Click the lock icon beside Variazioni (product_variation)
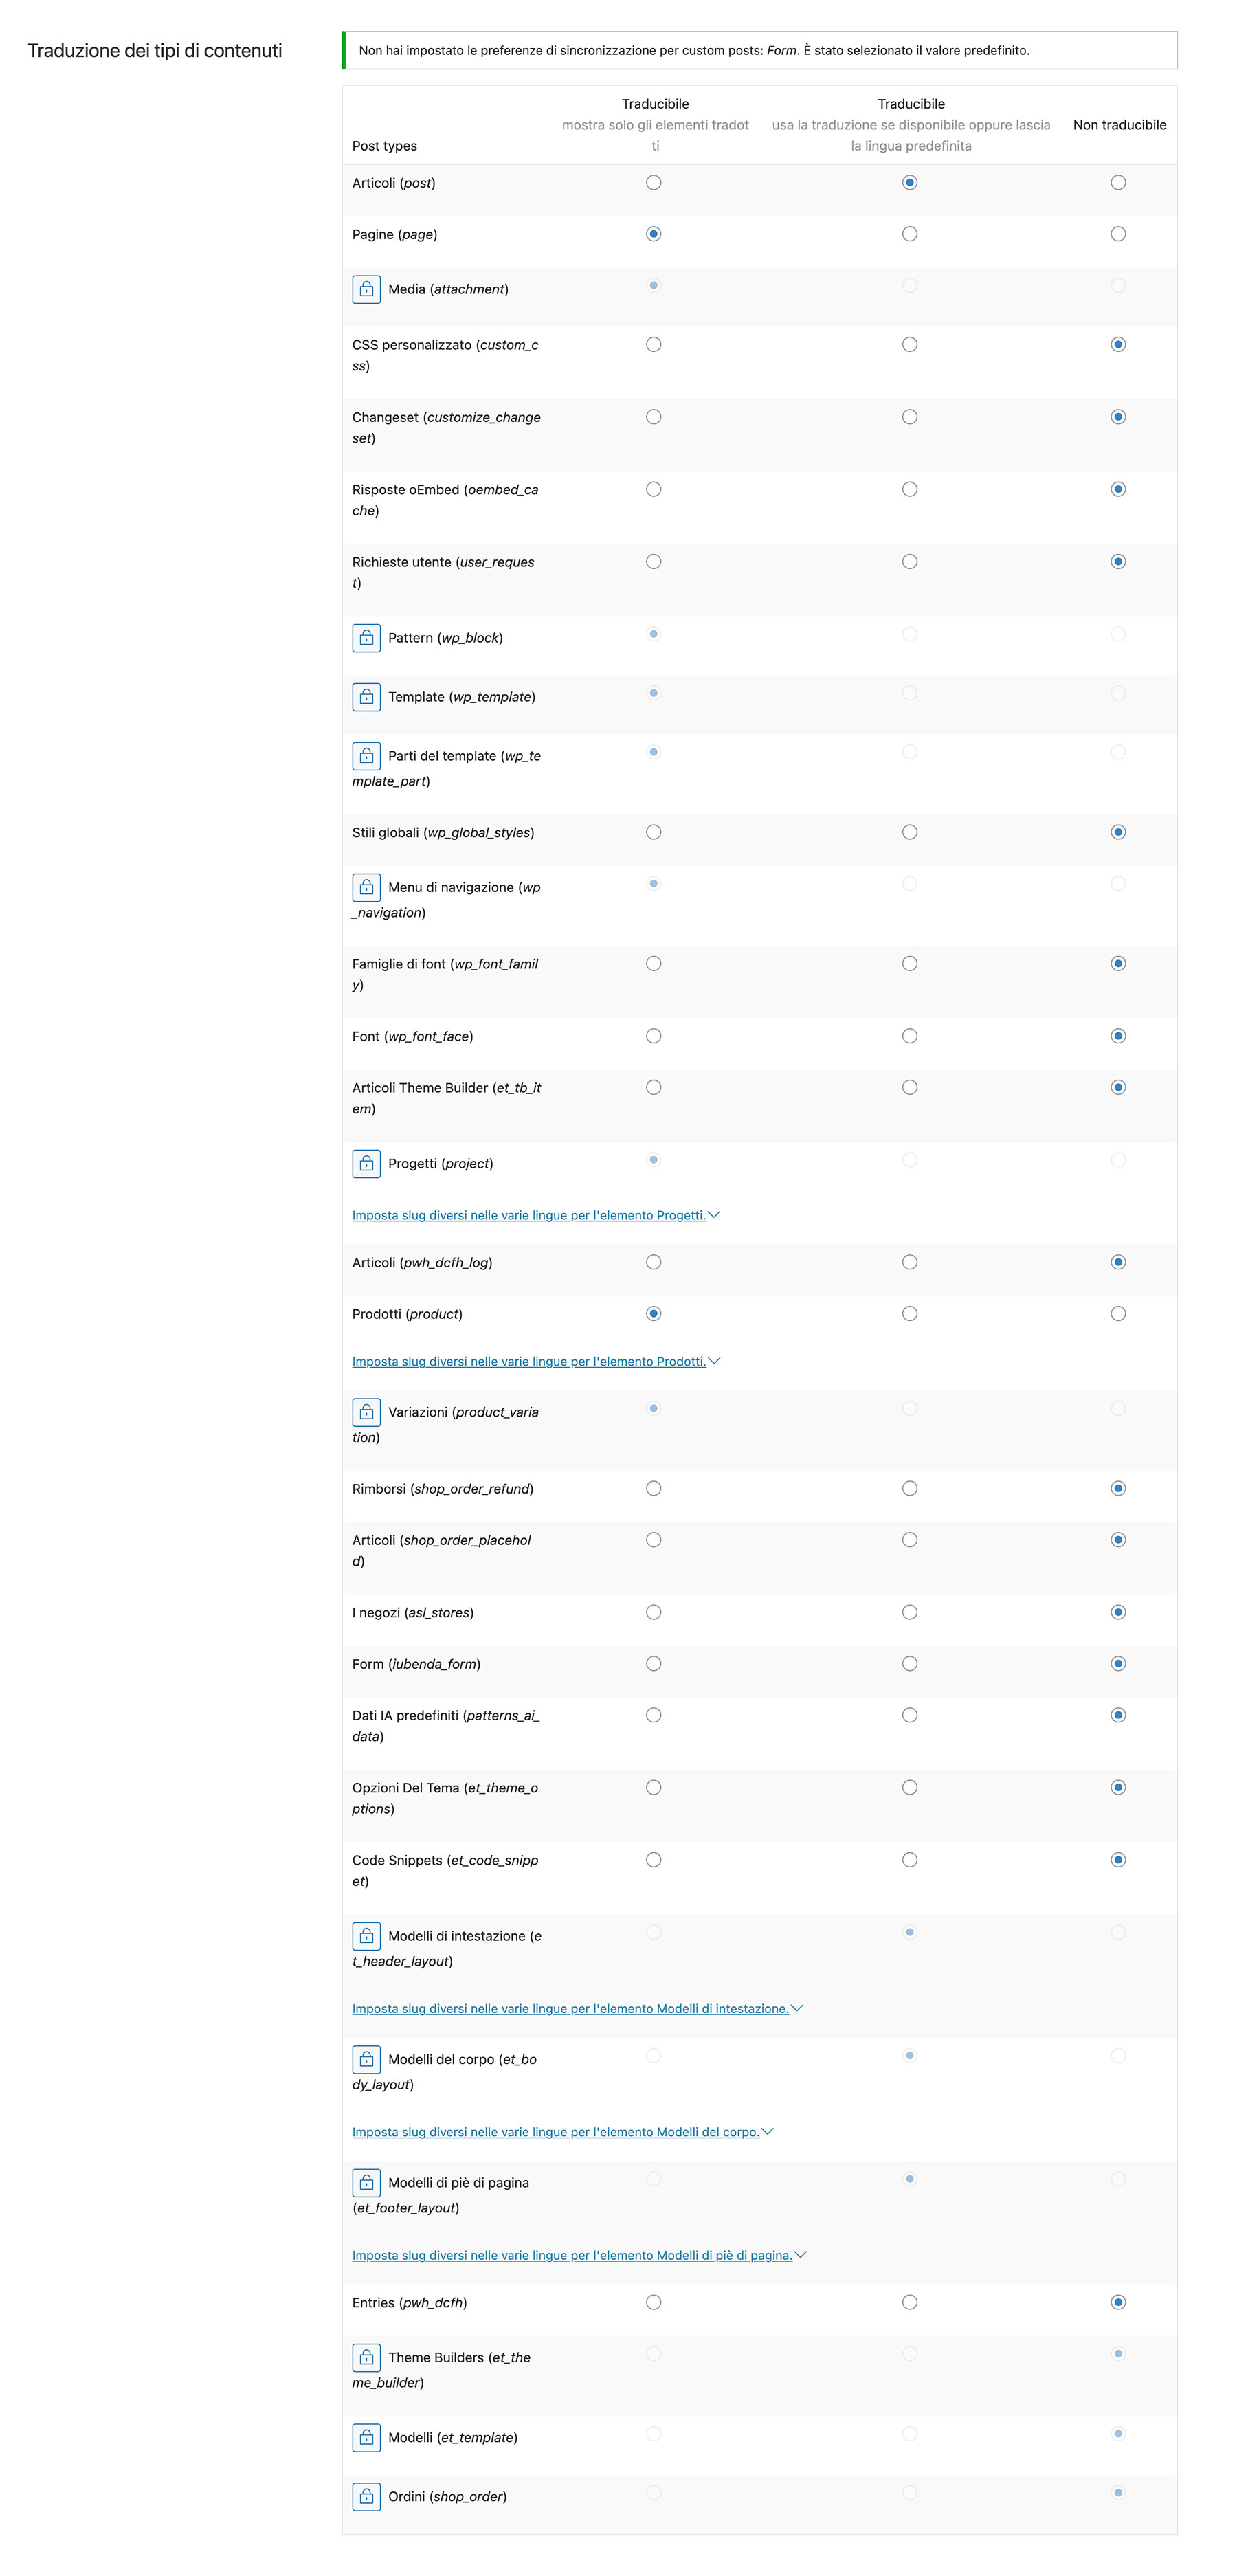Viewport: 1237px width, 2576px height. [x=366, y=1412]
